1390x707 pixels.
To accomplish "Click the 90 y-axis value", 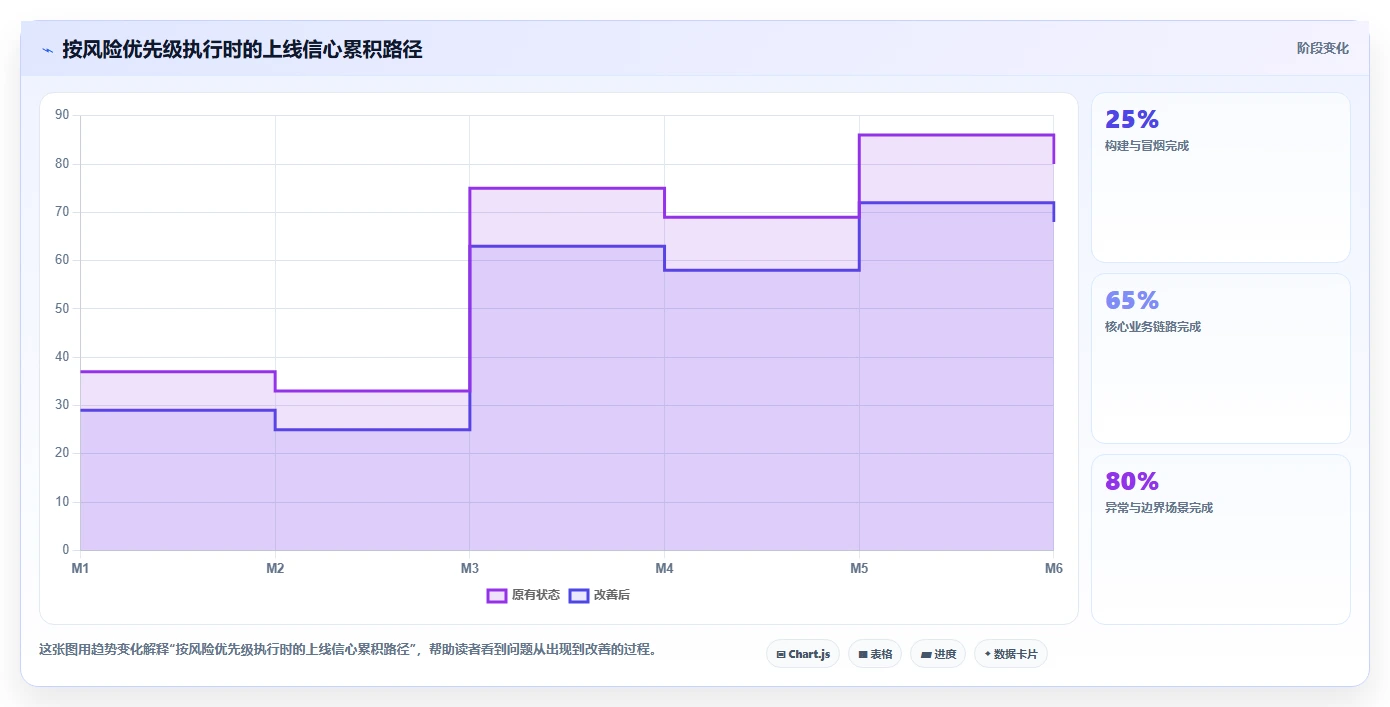I will [x=62, y=115].
